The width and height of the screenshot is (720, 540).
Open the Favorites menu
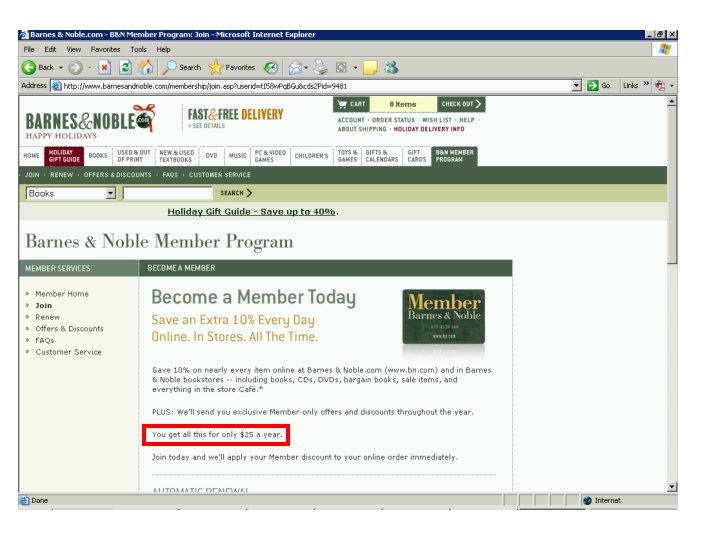click(105, 49)
